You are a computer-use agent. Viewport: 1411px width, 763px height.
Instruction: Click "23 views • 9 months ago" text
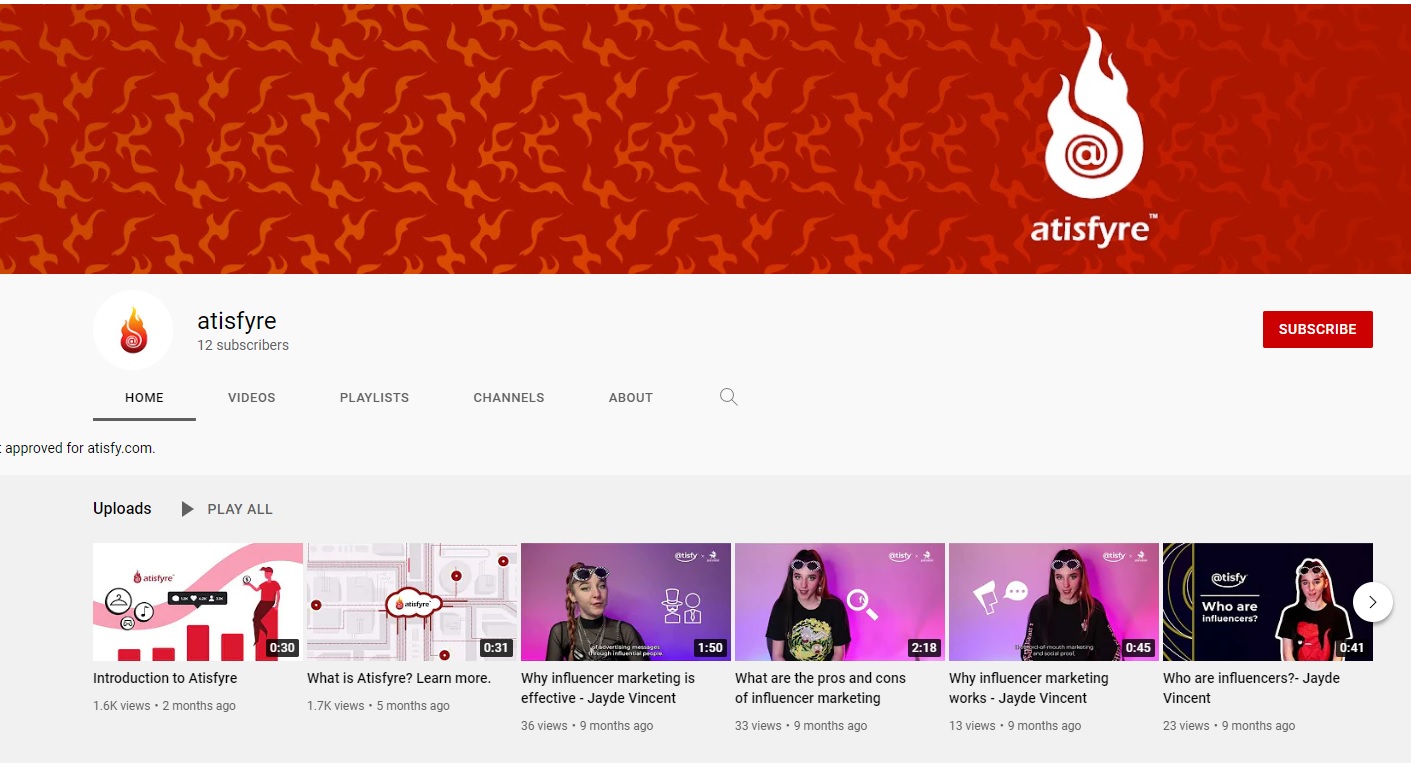pos(1229,725)
